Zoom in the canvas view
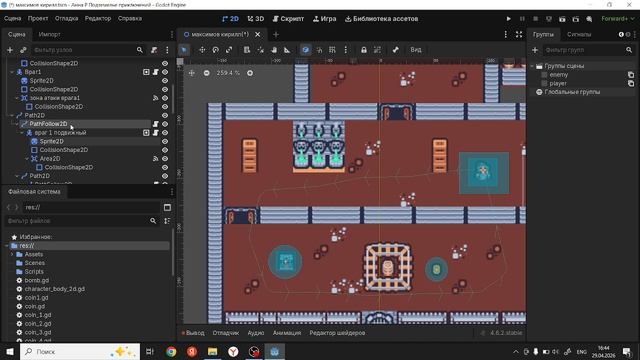Viewport: 640px width, 360px height. coord(250,73)
